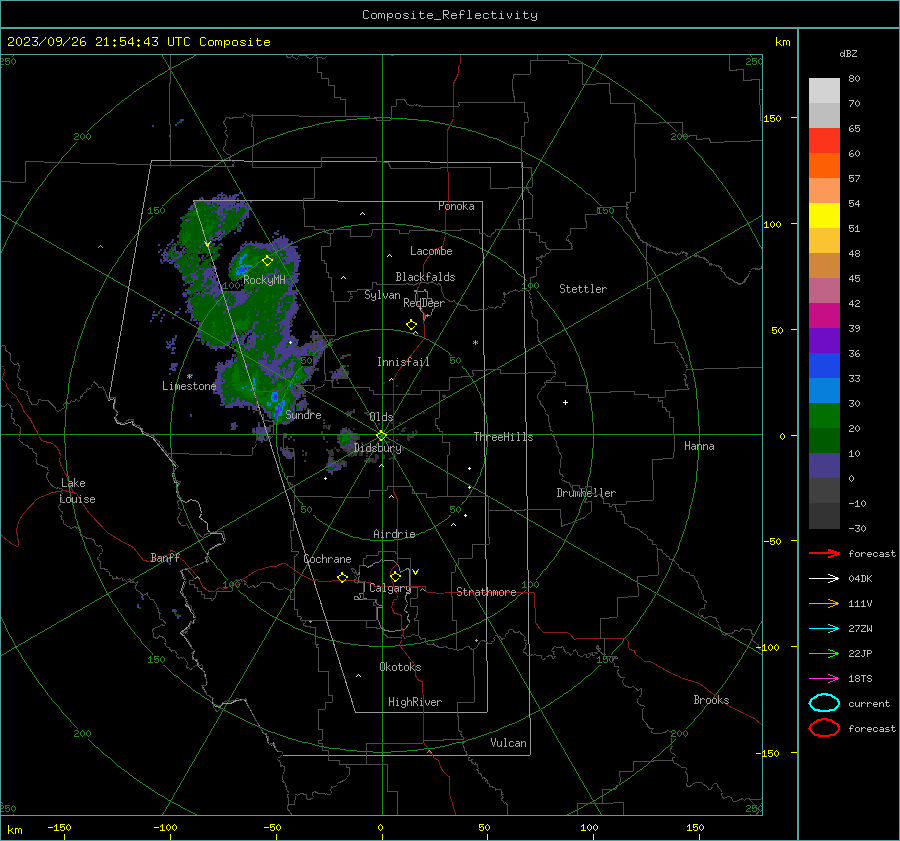
Task: Click the orange 111V arrow icon
Action: coord(824,603)
